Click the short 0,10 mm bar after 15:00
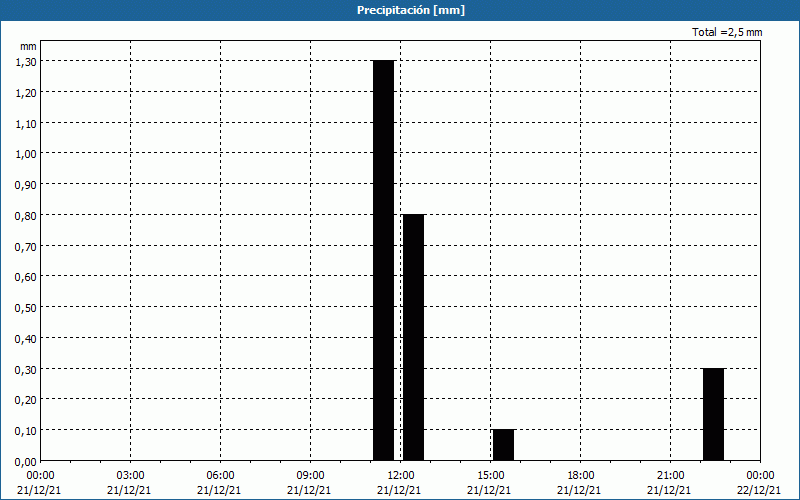Viewport: 800px width, 500px height. 504,445
